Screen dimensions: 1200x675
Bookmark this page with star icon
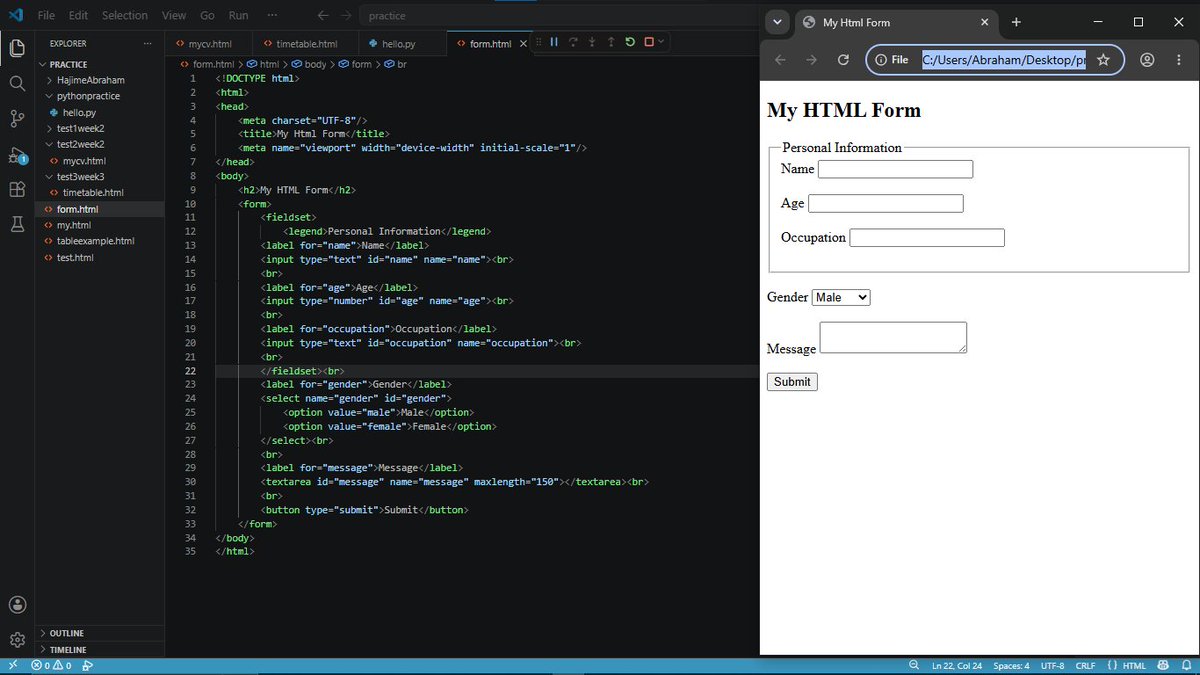pos(1103,60)
